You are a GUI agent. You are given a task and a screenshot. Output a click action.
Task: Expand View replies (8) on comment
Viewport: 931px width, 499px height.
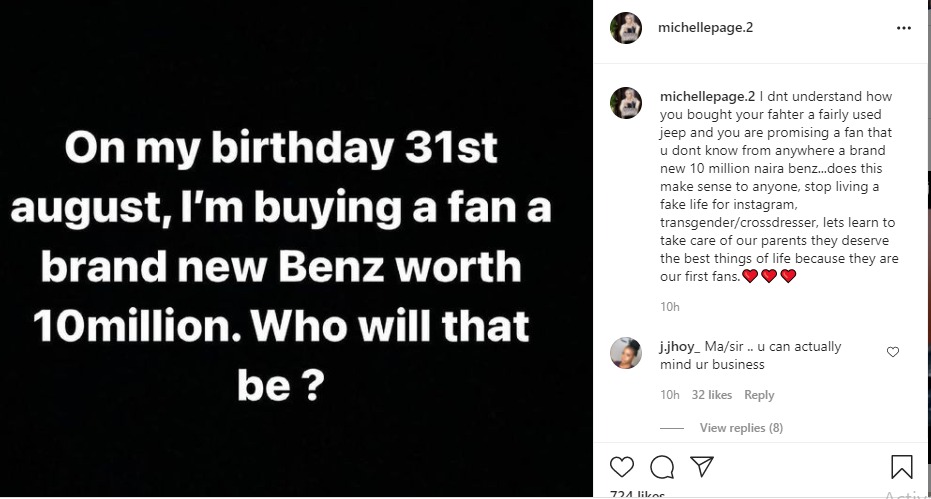[741, 428]
